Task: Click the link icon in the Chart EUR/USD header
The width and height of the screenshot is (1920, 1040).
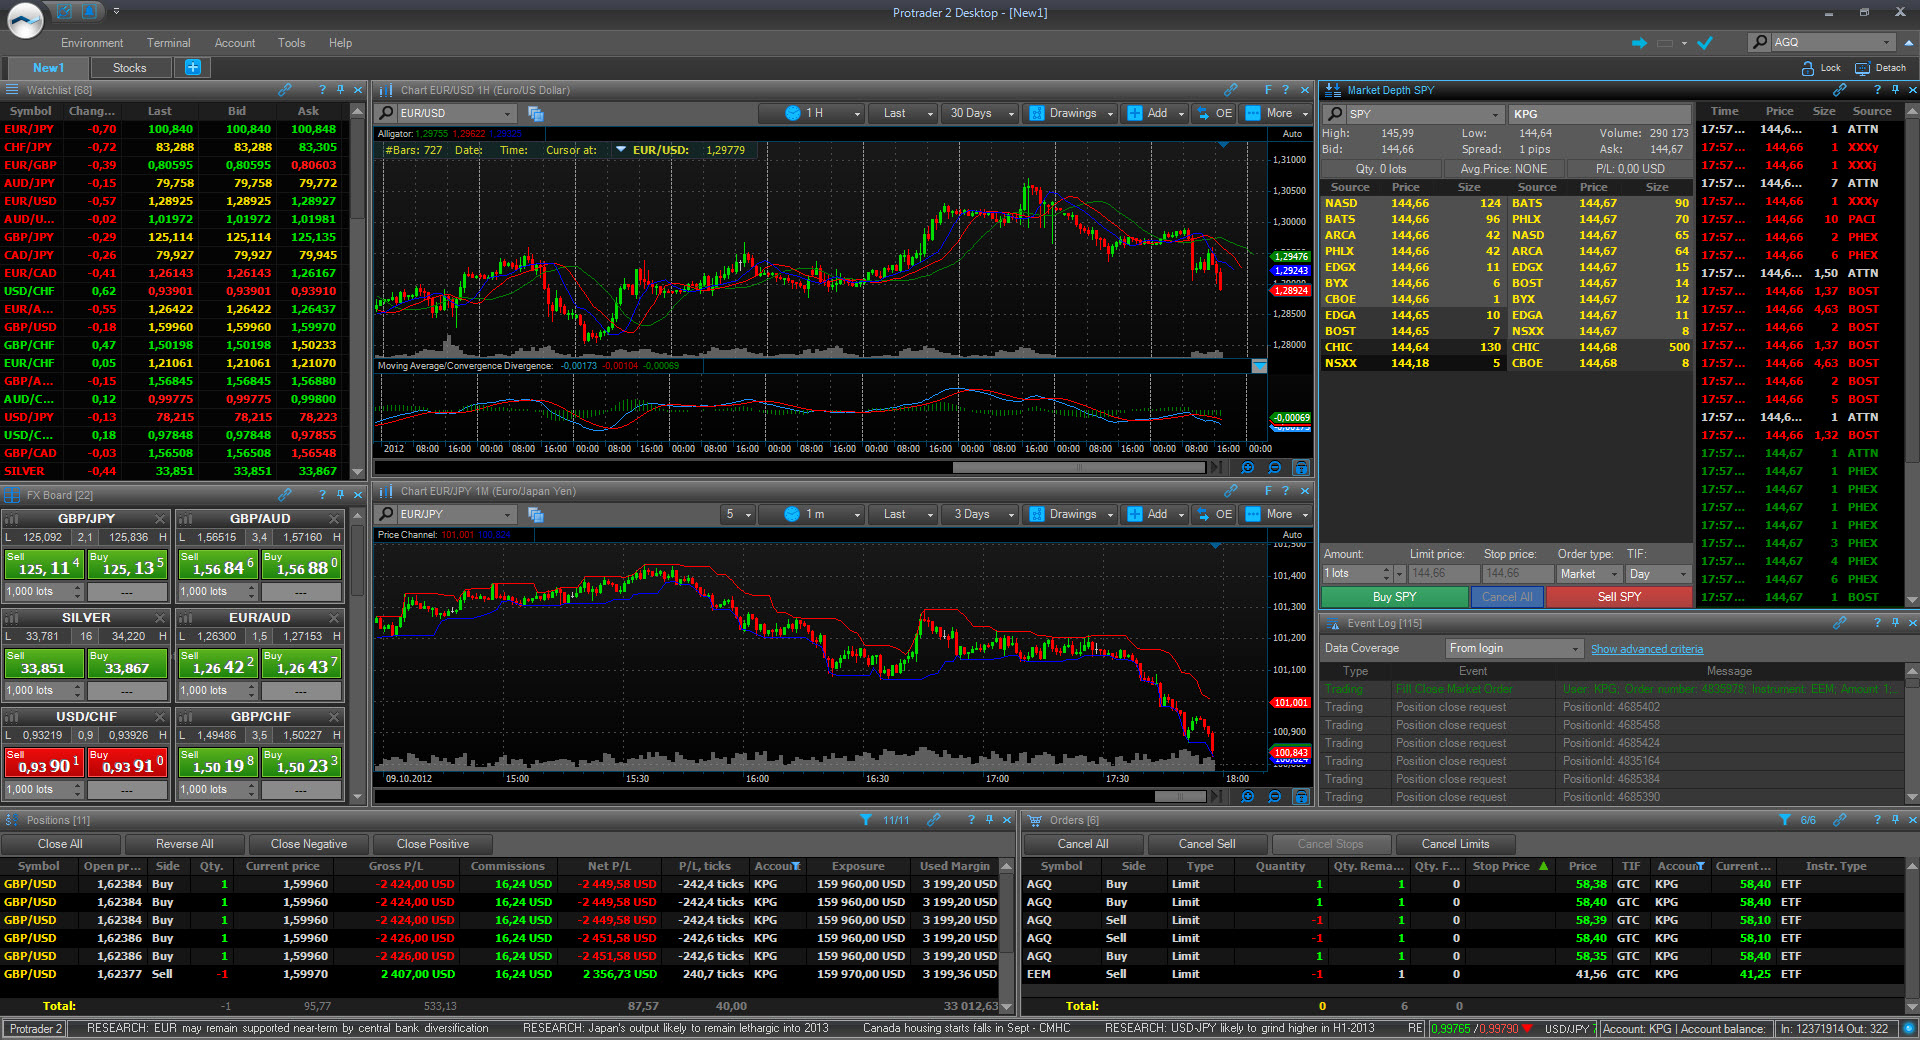Action: 1231,90
